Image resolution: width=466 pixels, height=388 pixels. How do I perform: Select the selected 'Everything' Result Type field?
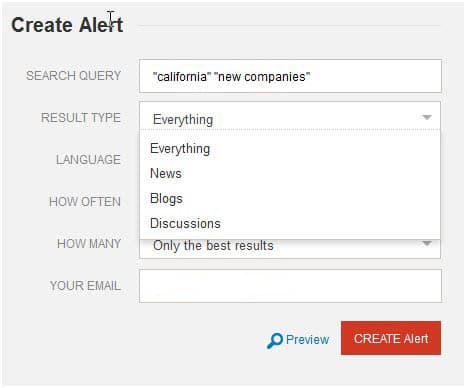(x=290, y=116)
